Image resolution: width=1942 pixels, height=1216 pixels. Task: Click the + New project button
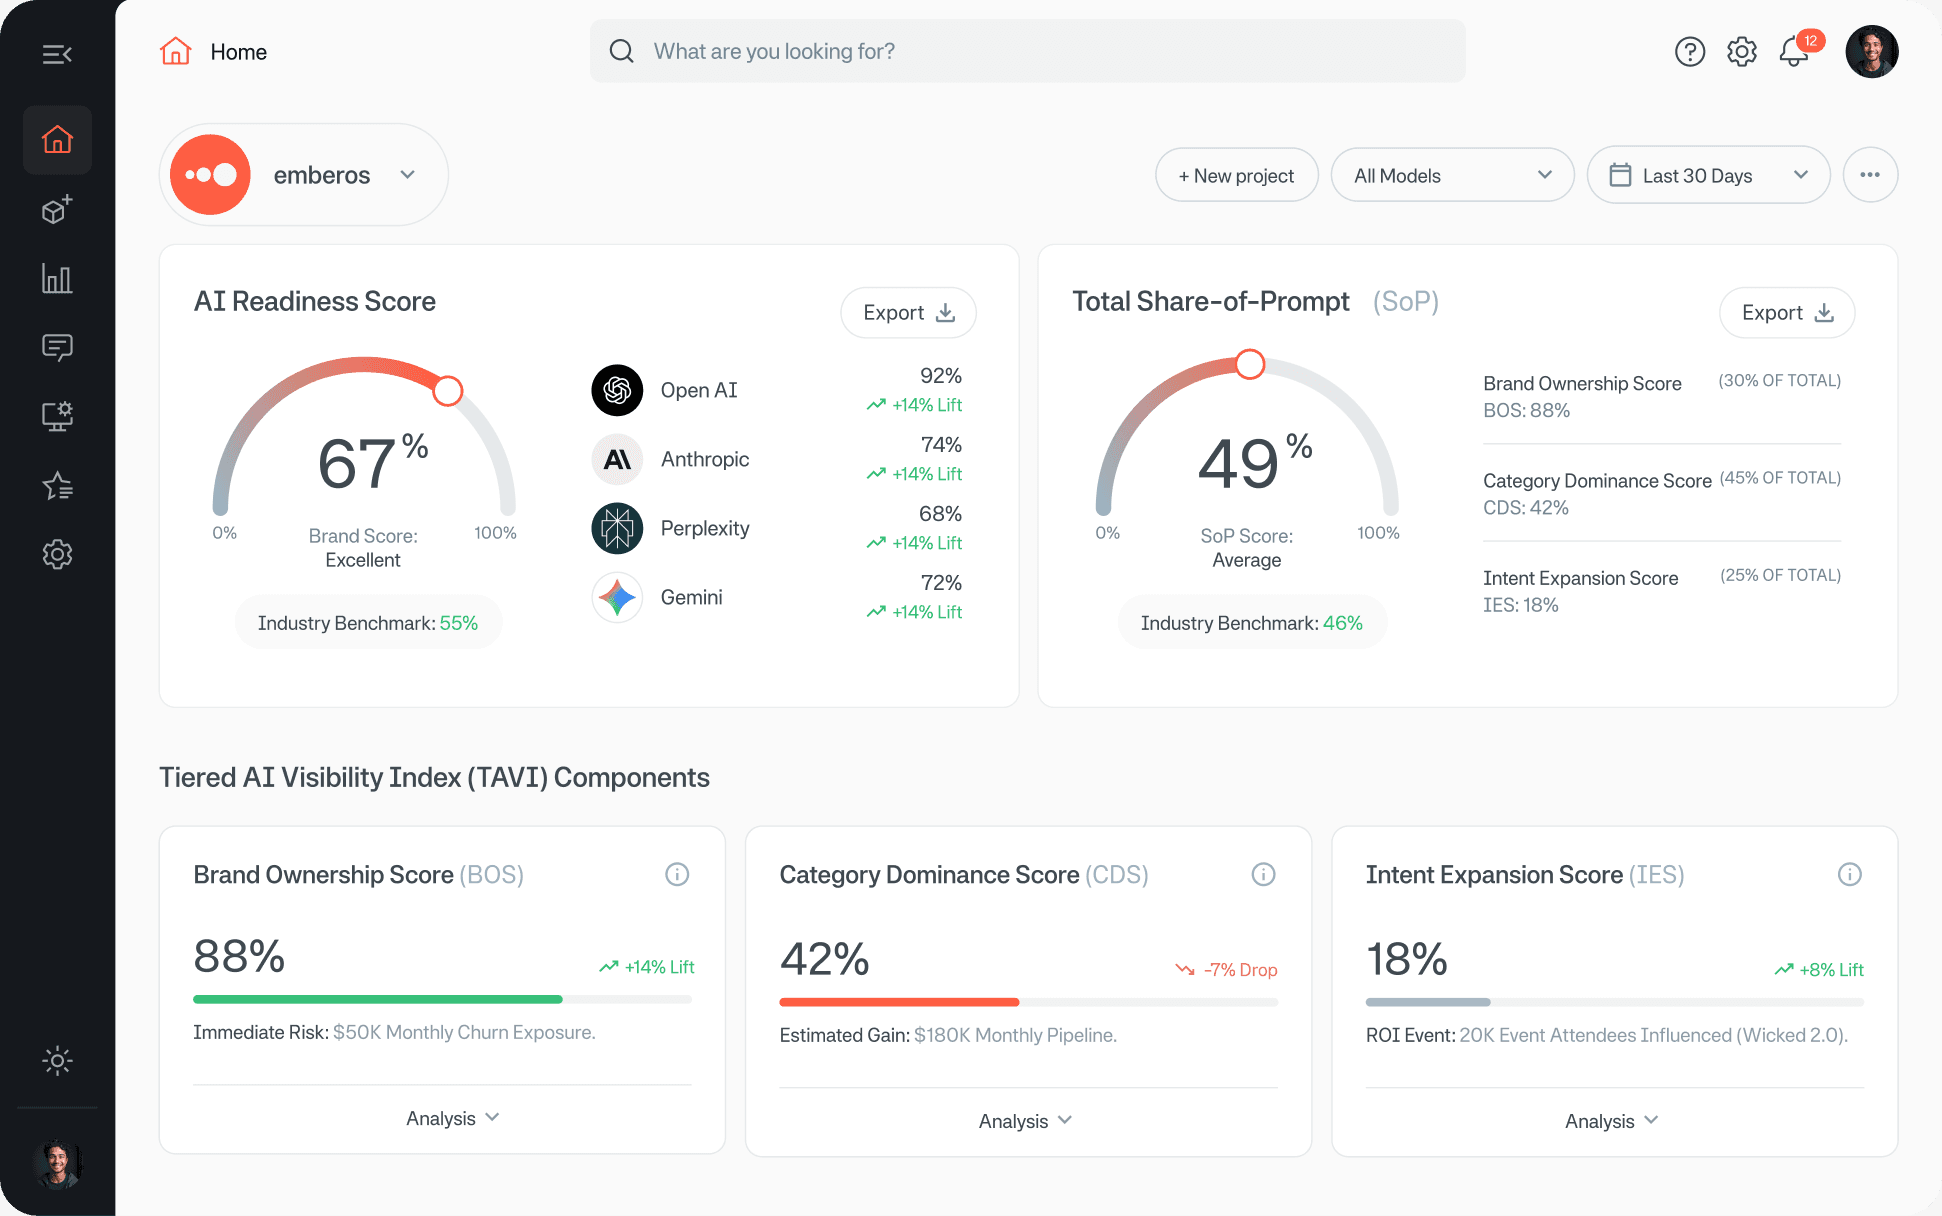[x=1236, y=176]
